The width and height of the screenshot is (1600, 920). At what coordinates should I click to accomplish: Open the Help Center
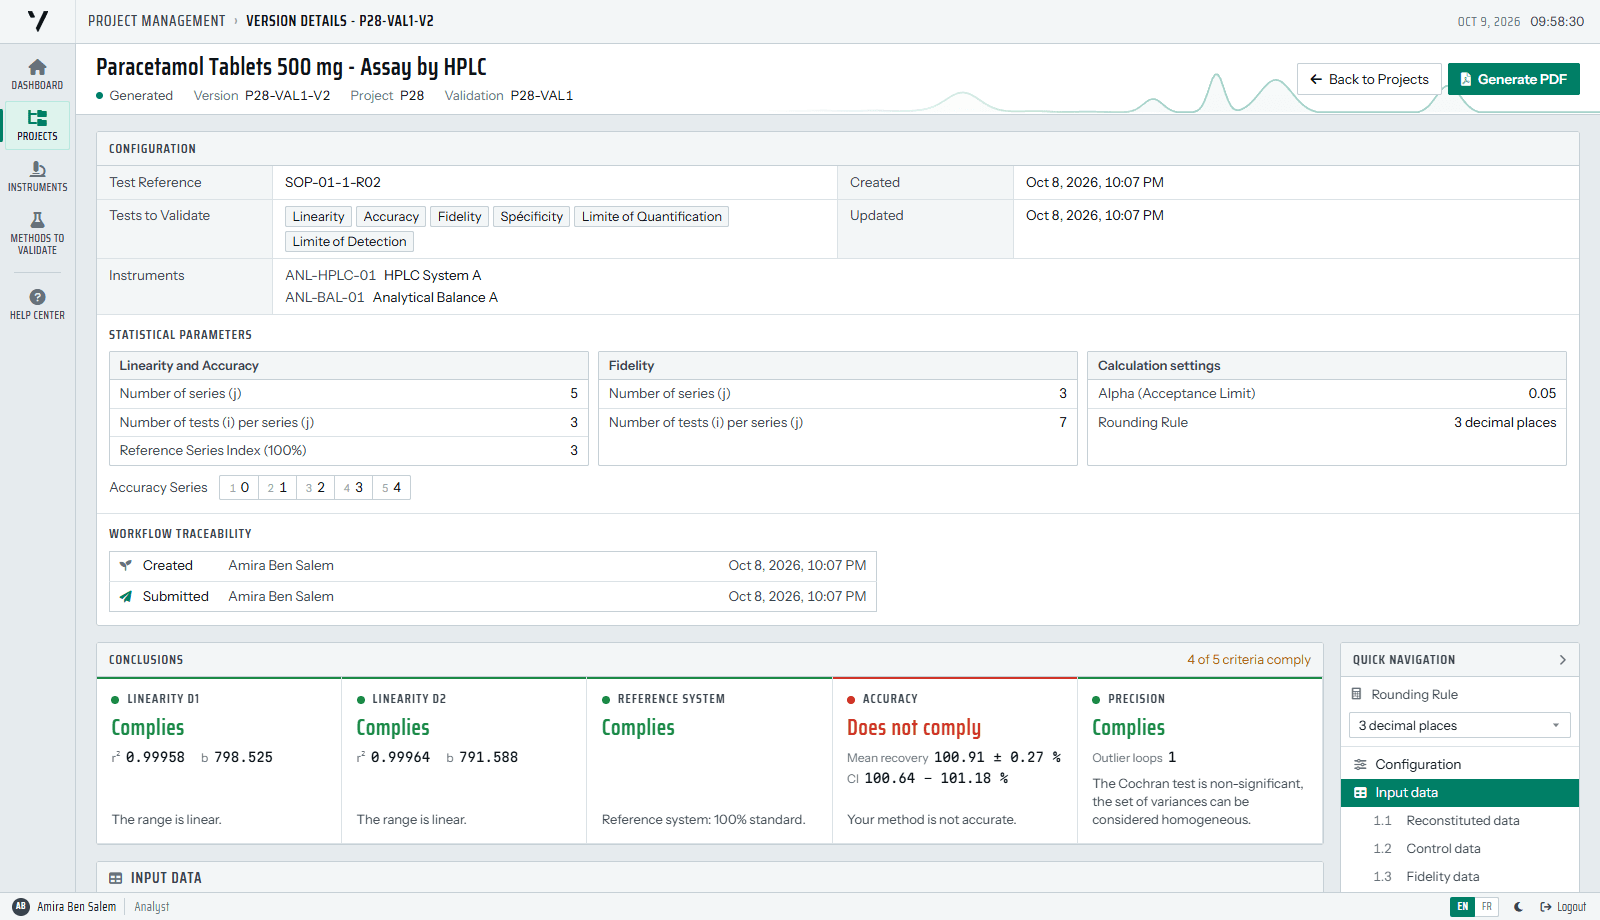(37, 304)
